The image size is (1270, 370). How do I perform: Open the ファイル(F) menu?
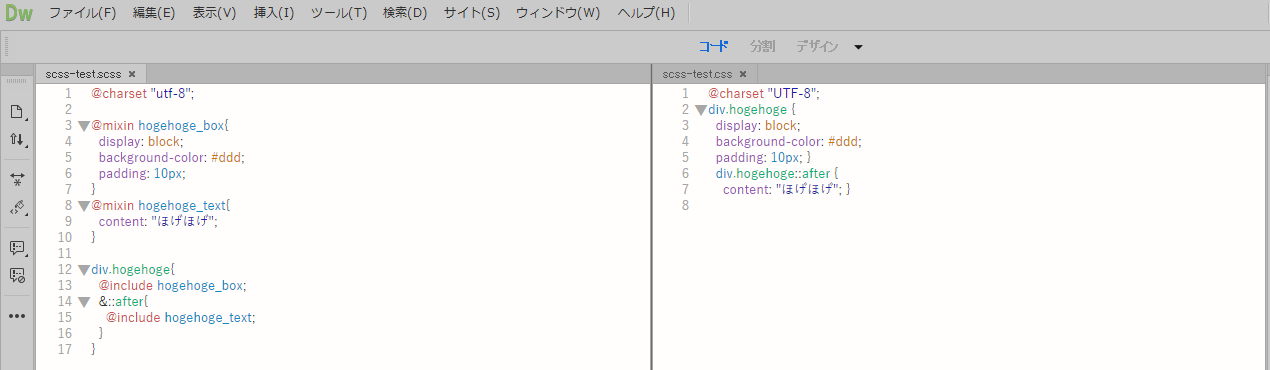pyautogui.click(x=83, y=14)
